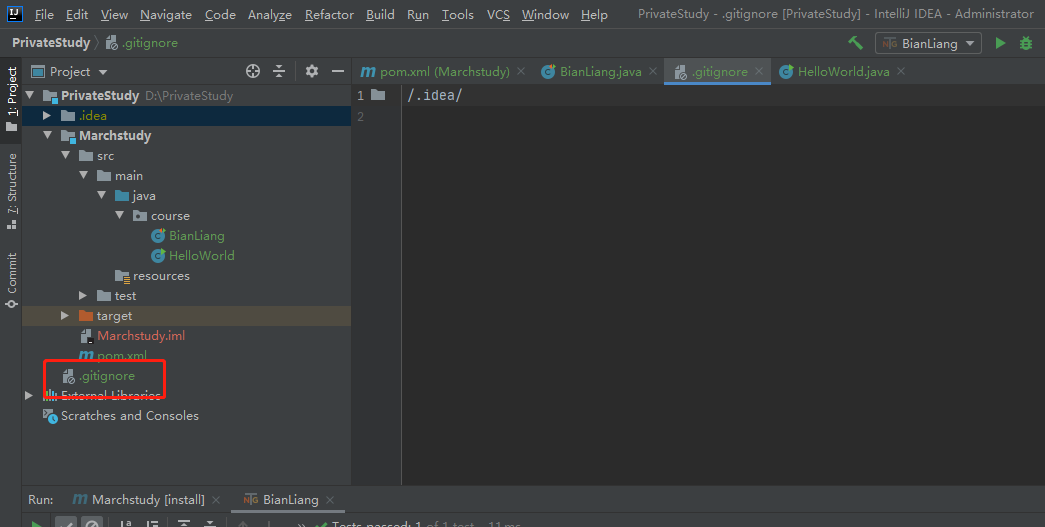Collapse the course package
This screenshot has height=527, width=1045.
point(119,215)
